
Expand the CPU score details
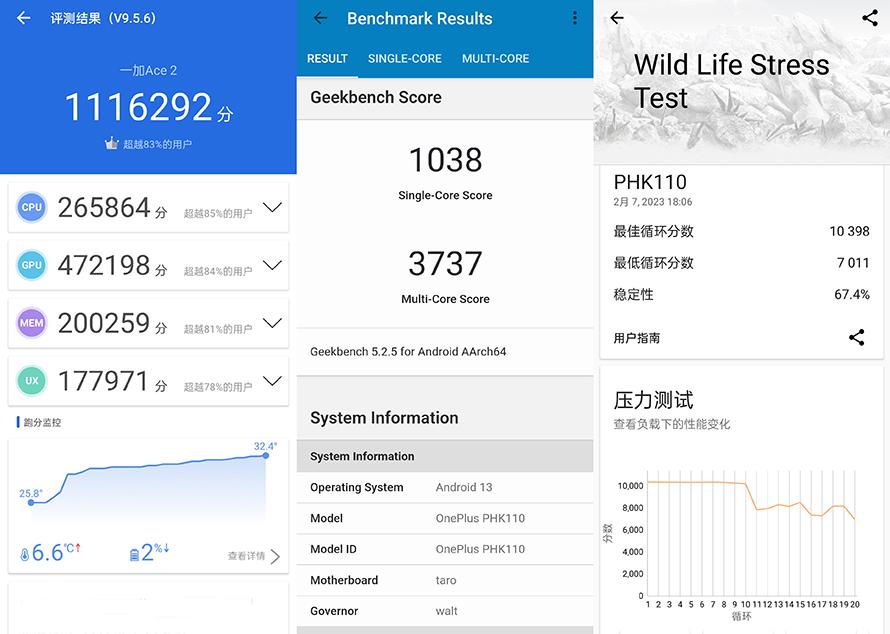click(272, 207)
